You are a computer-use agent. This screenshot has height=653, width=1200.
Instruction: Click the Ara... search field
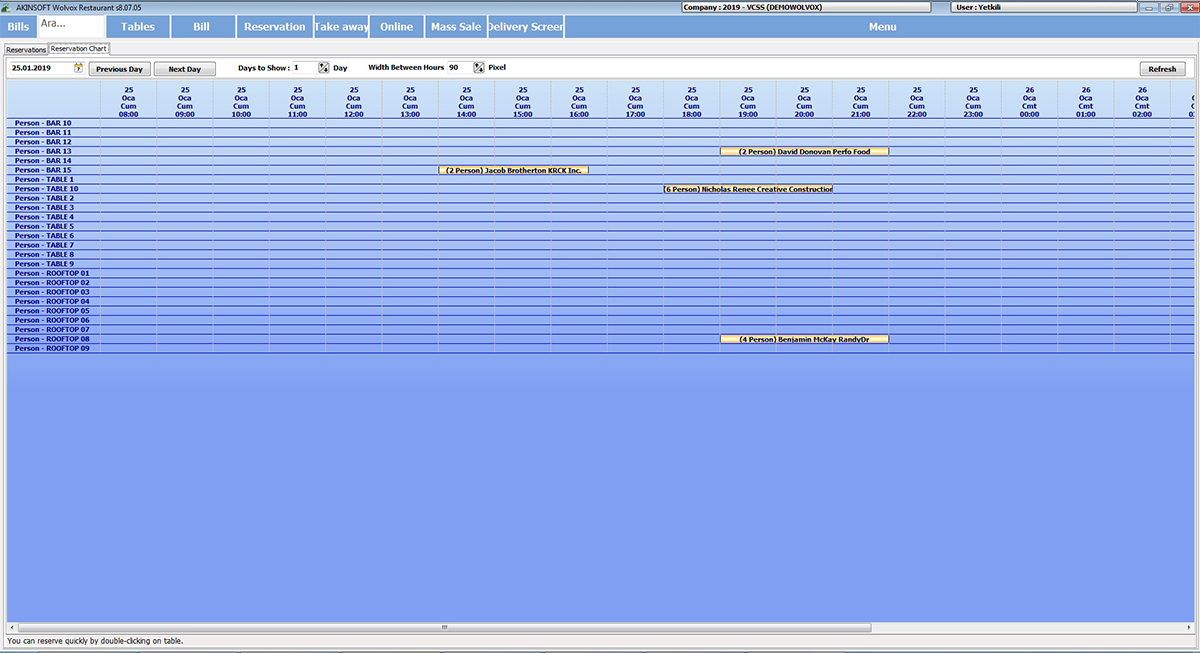point(70,26)
